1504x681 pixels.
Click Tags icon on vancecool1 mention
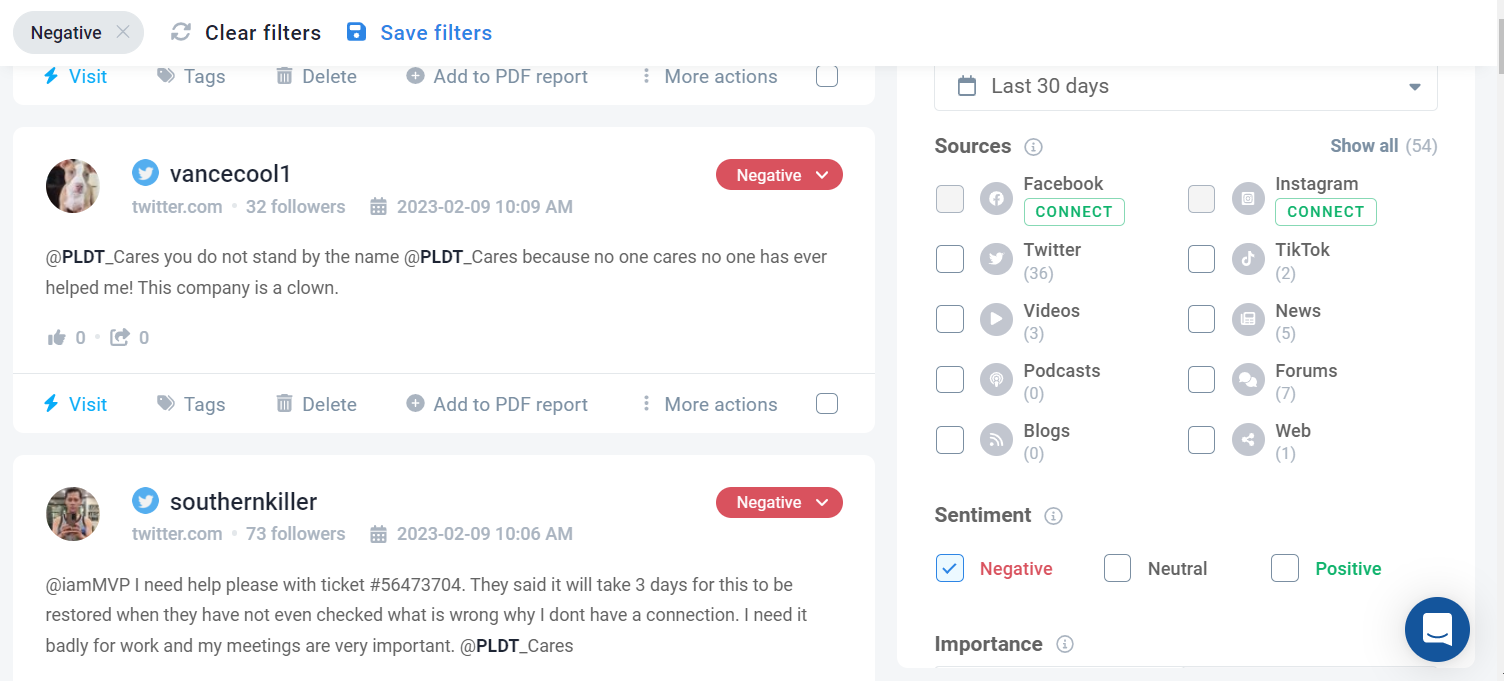pyautogui.click(x=166, y=404)
